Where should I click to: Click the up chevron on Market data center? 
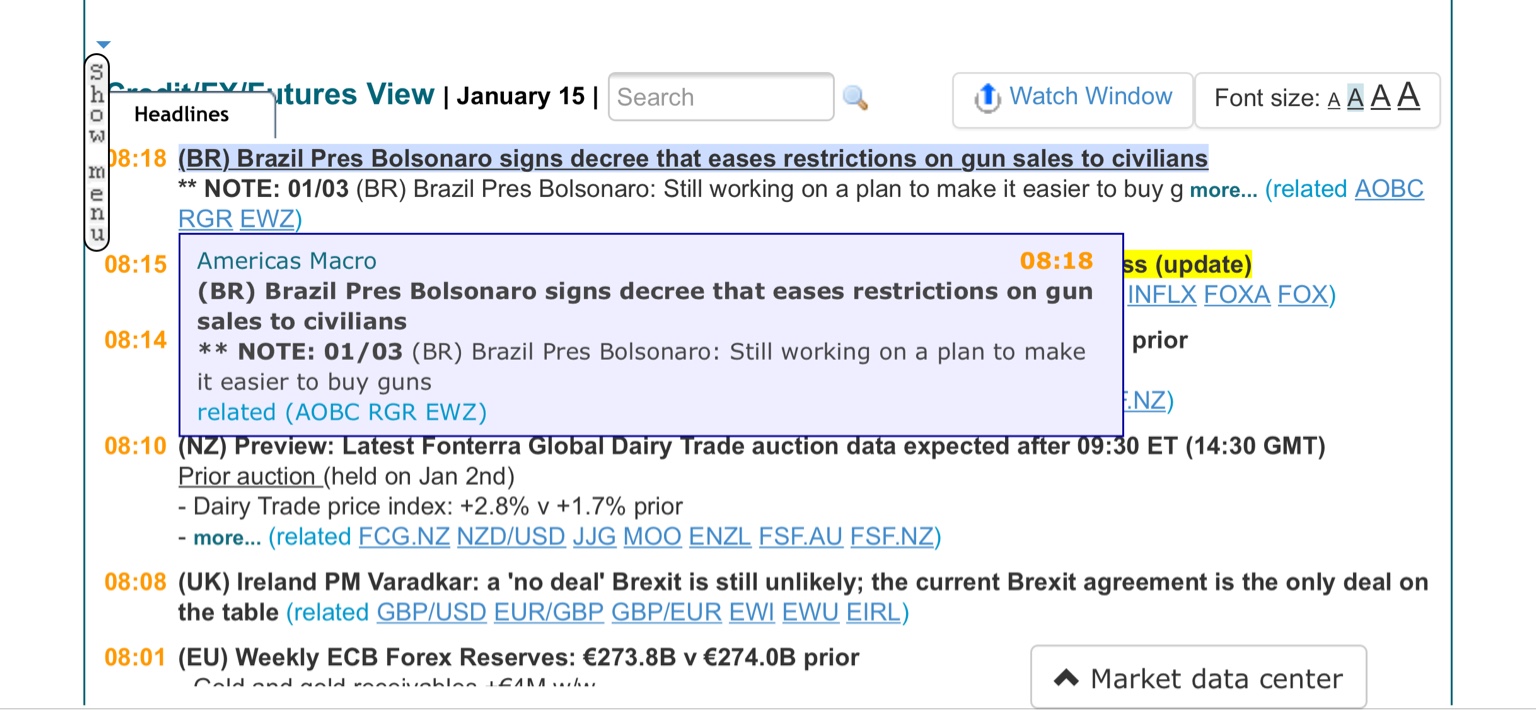pyautogui.click(x=1066, y=679)
